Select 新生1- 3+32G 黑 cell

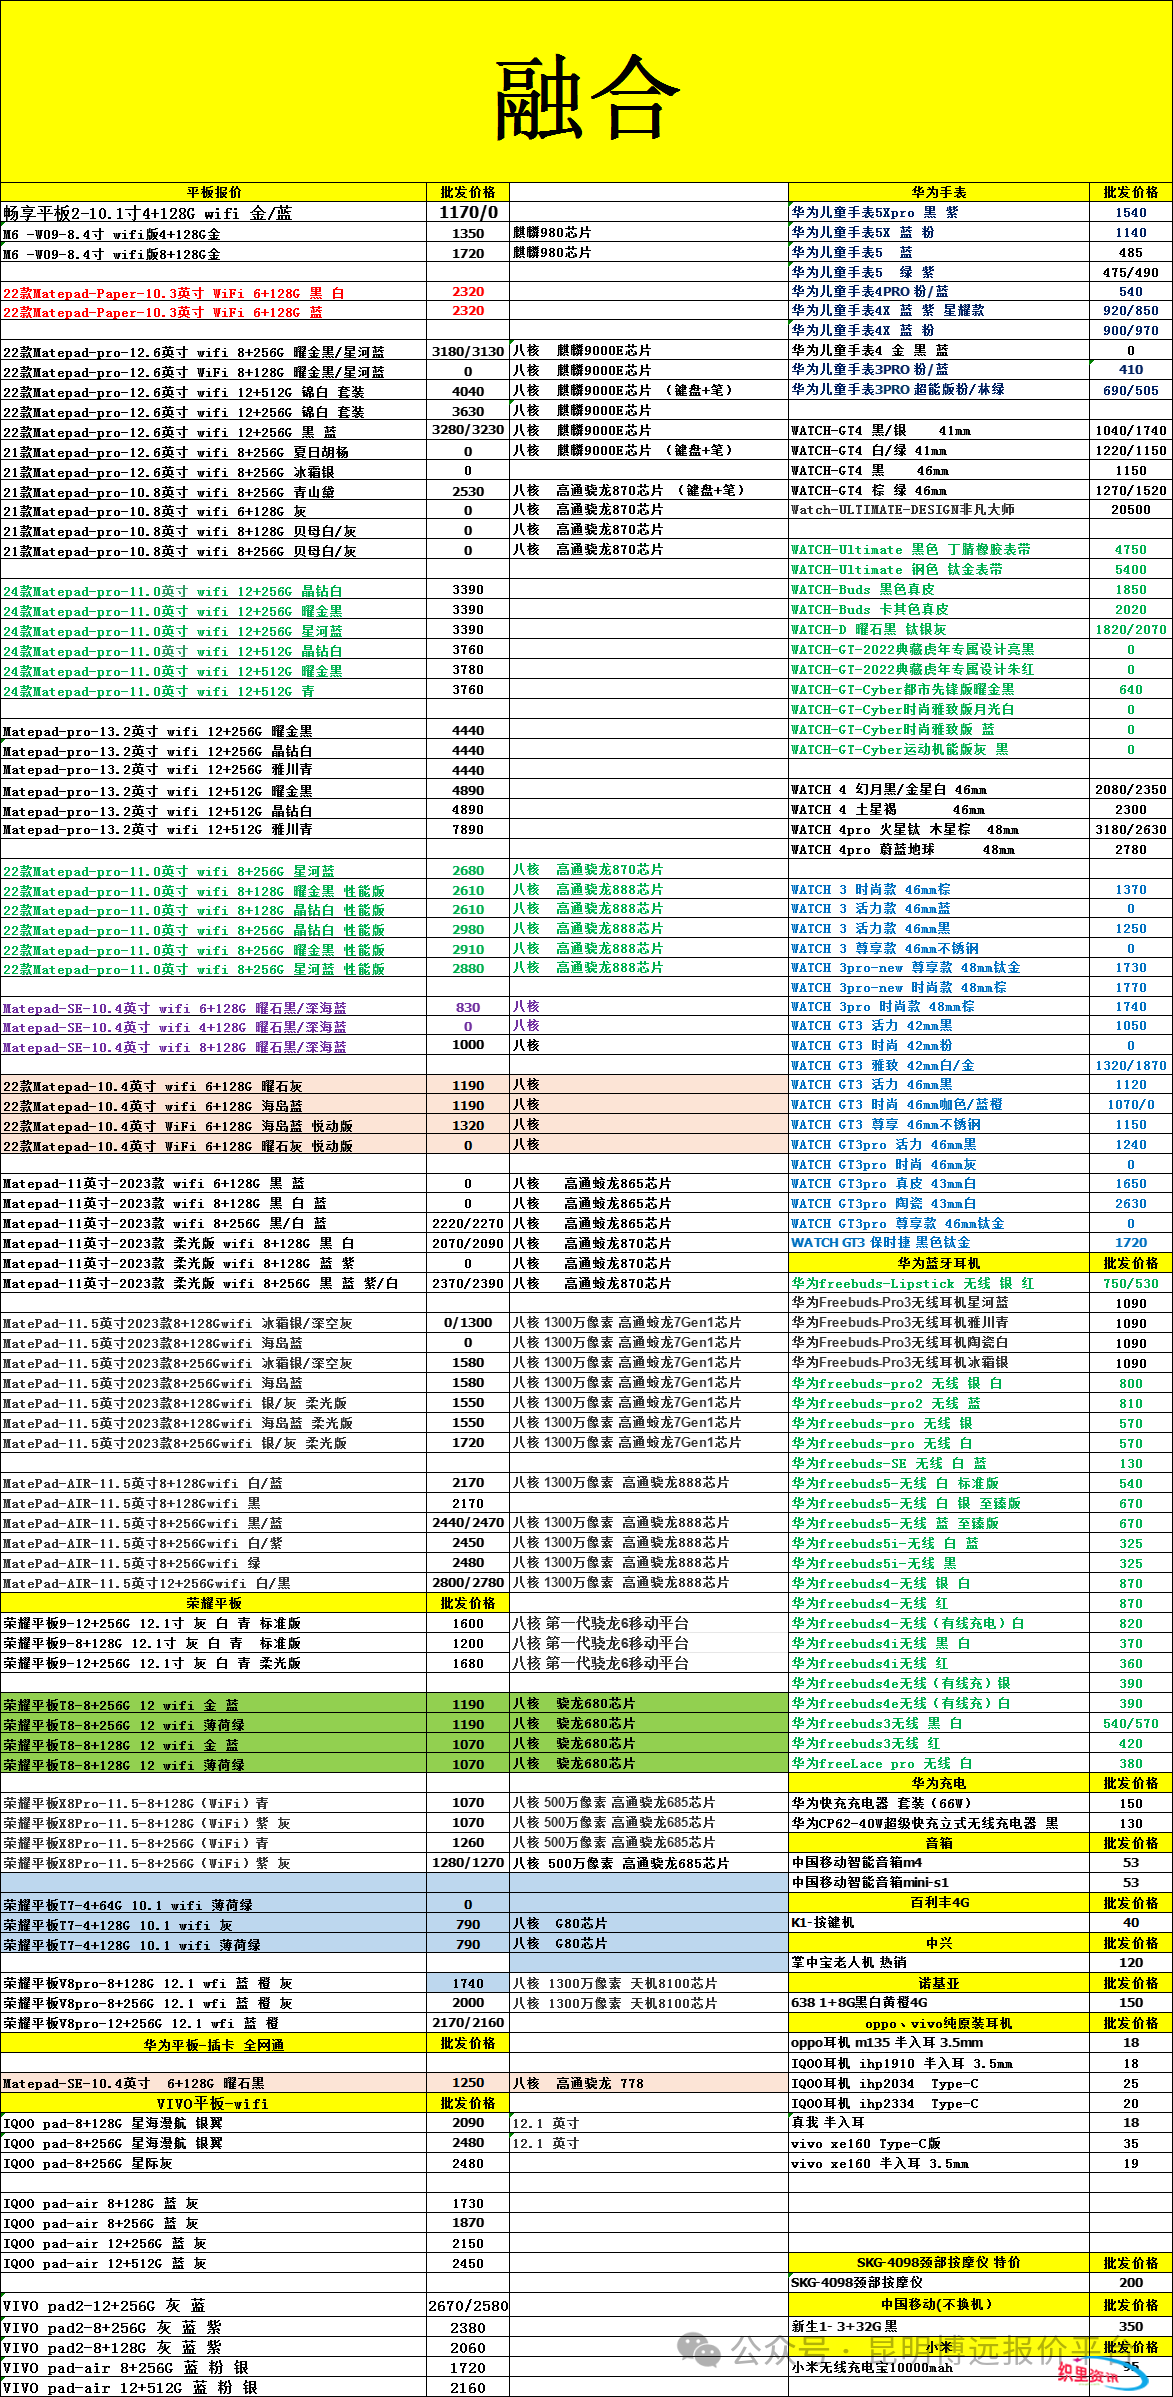point(939,2326)
